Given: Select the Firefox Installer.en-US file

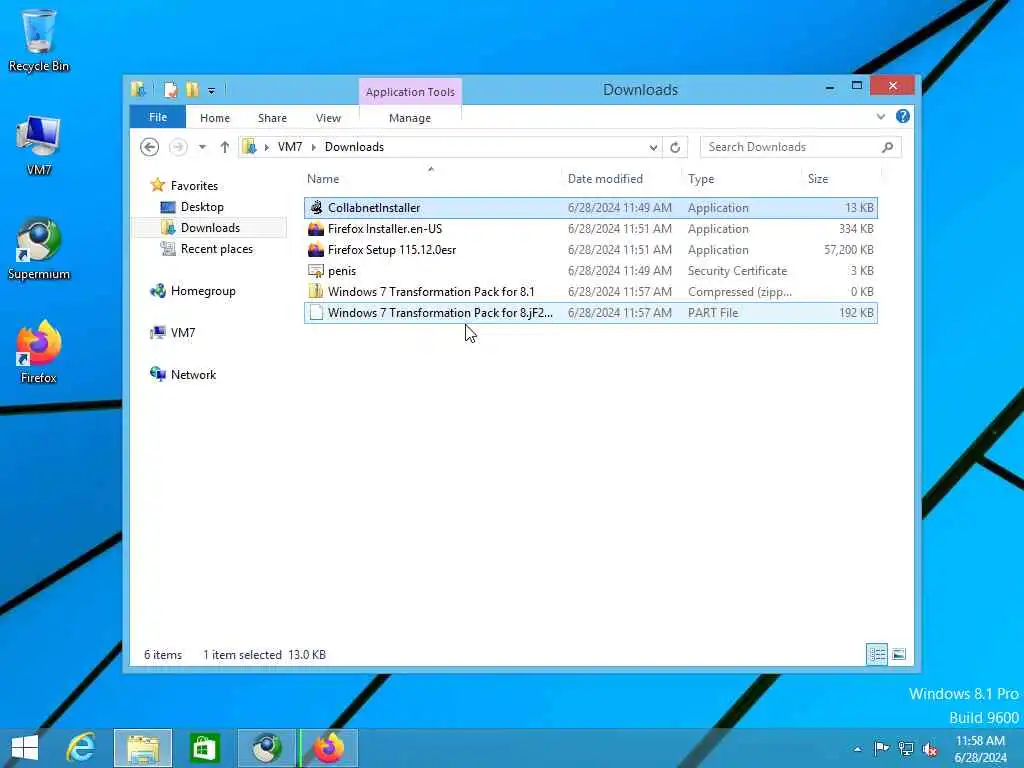Looking at the screenshot, I should click(590, 229).
